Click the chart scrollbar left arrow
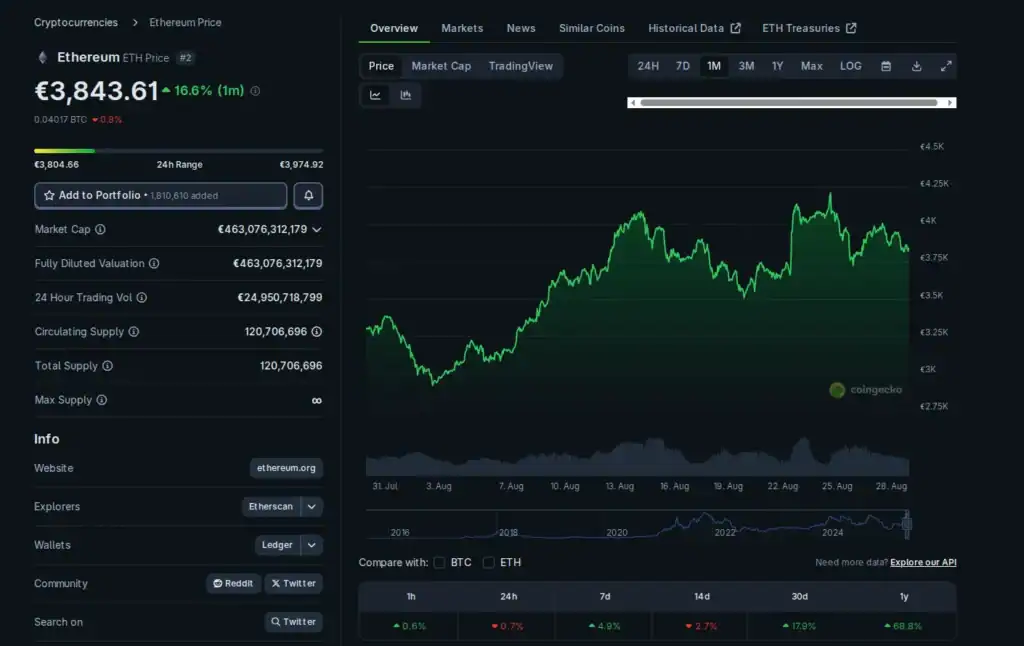This screenshot has width=1024, height=646. point(633,103)
